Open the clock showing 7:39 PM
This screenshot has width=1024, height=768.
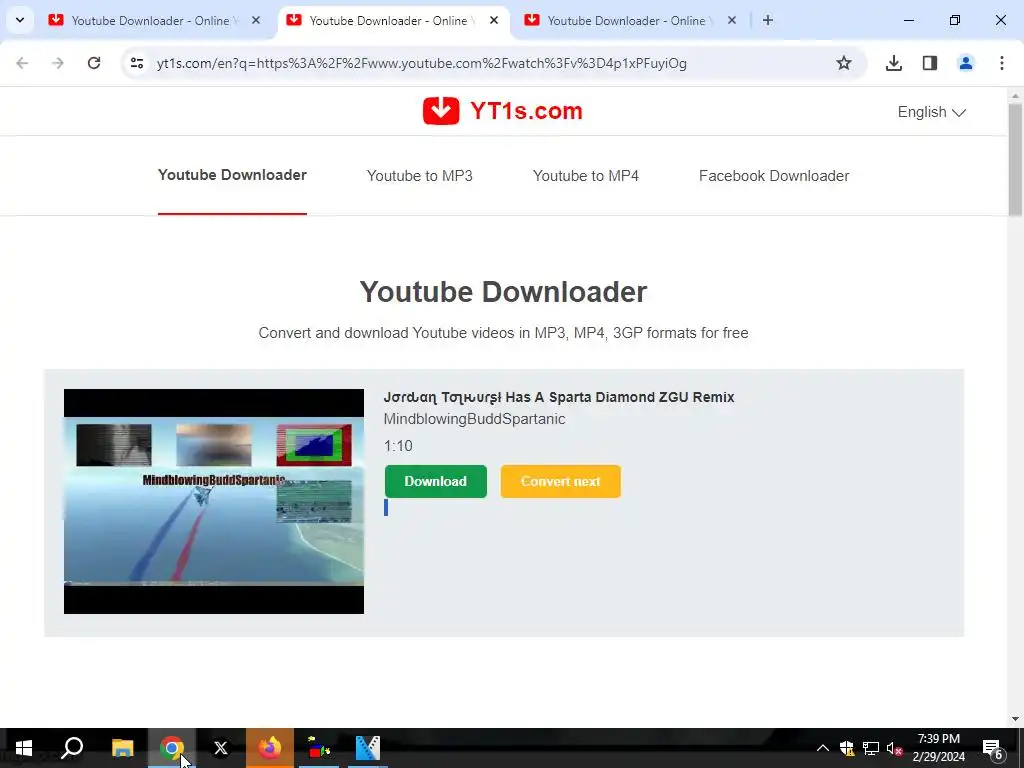coord(938,748)
